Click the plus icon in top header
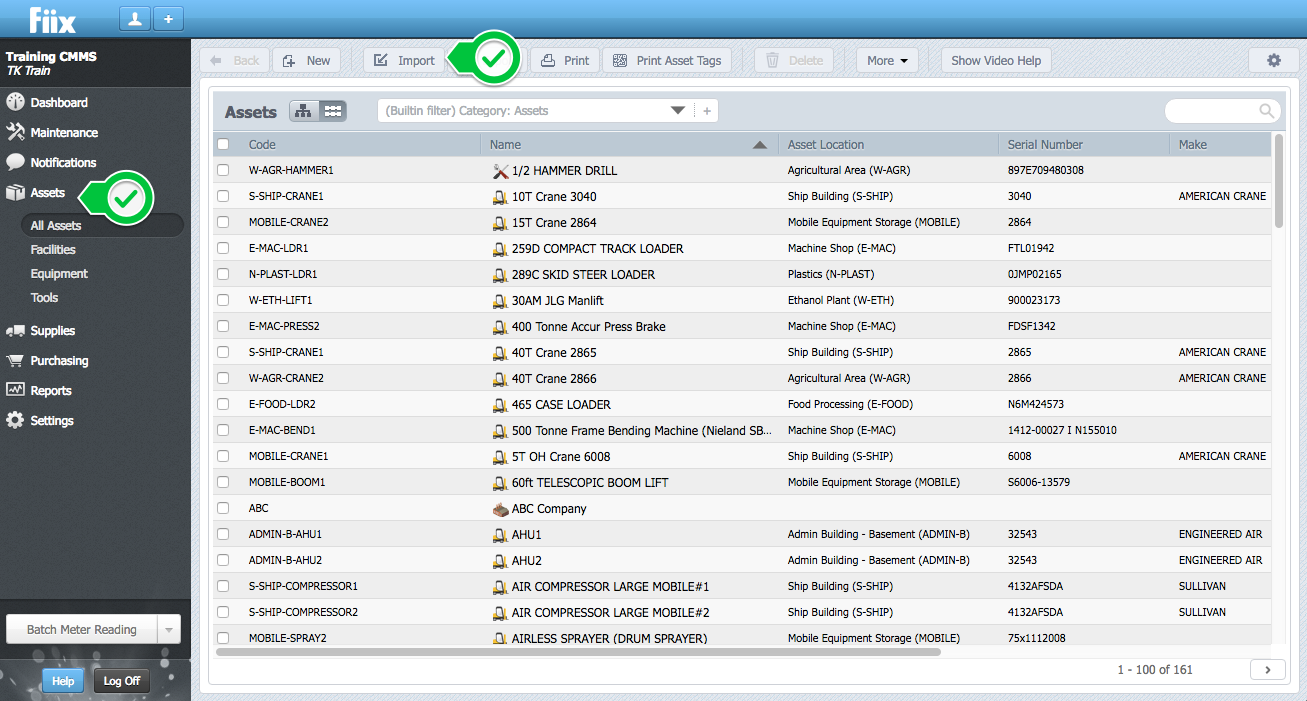The width and height of the screenshot is (1307, 701). pyautogui.click(x=168, y=18)
